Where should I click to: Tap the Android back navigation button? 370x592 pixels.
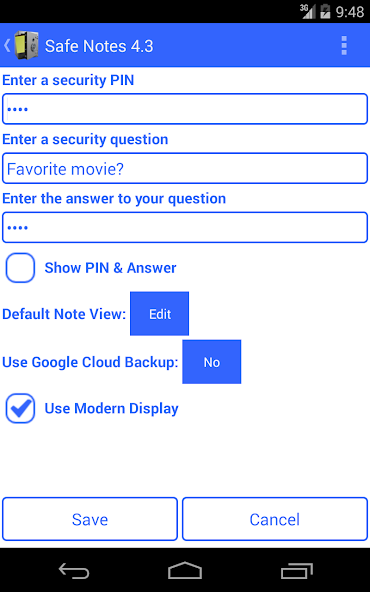74,570
